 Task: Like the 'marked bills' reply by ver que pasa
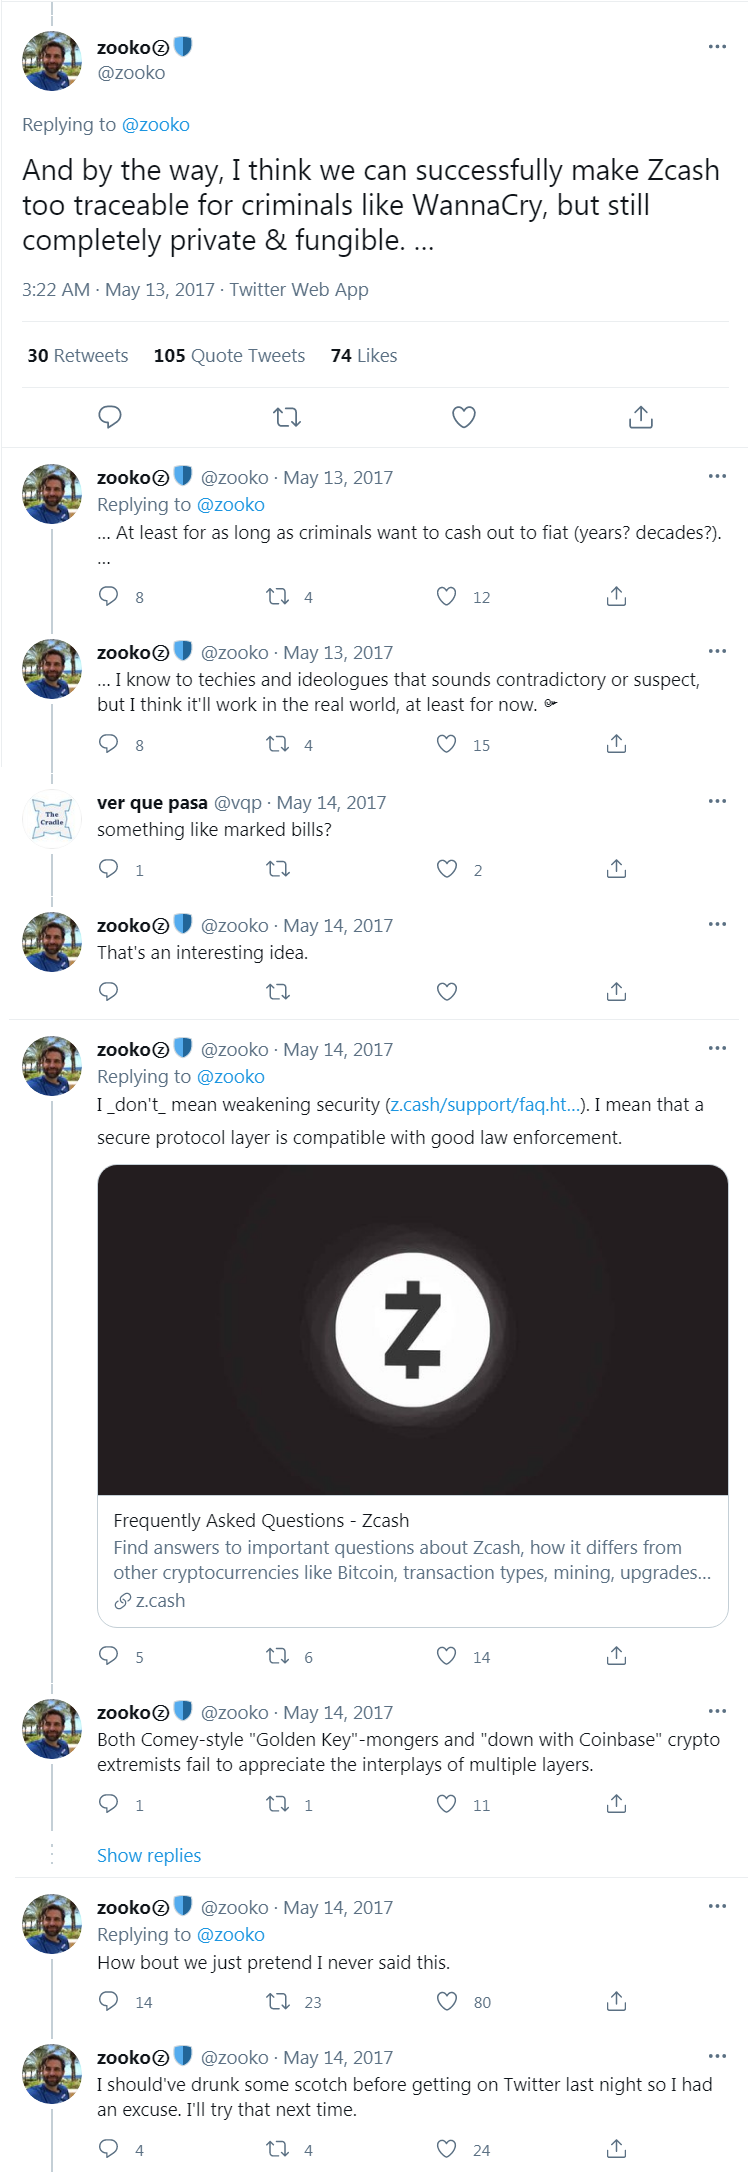pyautogui.click(x=447, y=869)
